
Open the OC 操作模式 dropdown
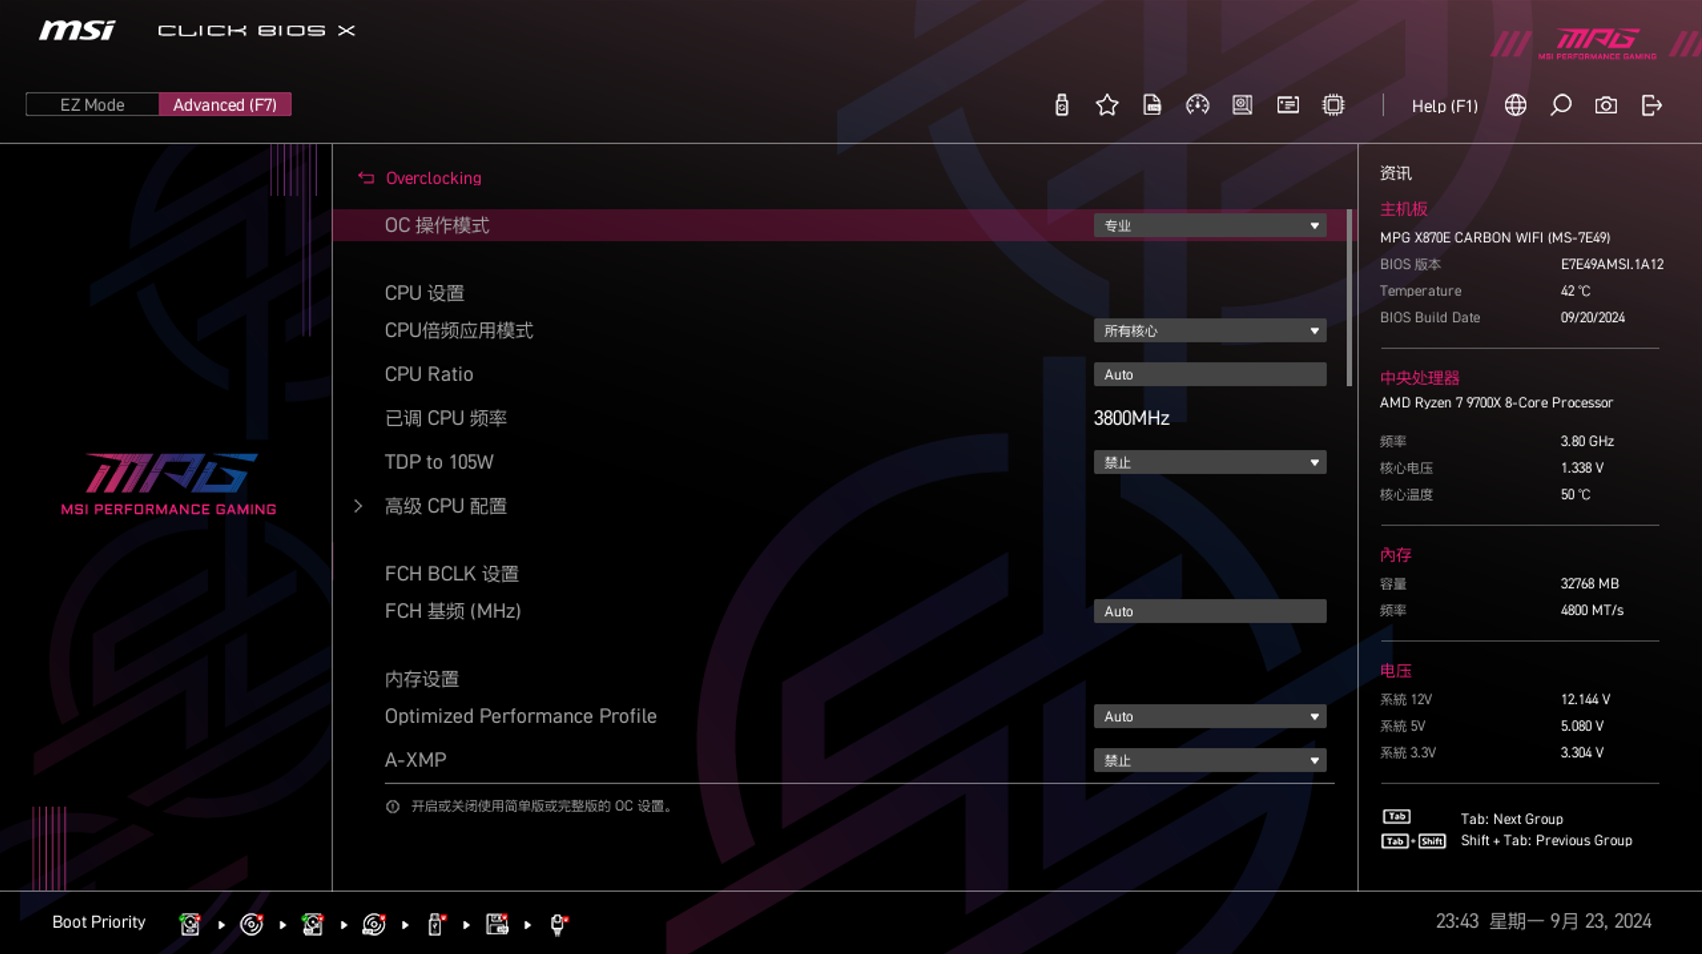(x=1210, y=226)
